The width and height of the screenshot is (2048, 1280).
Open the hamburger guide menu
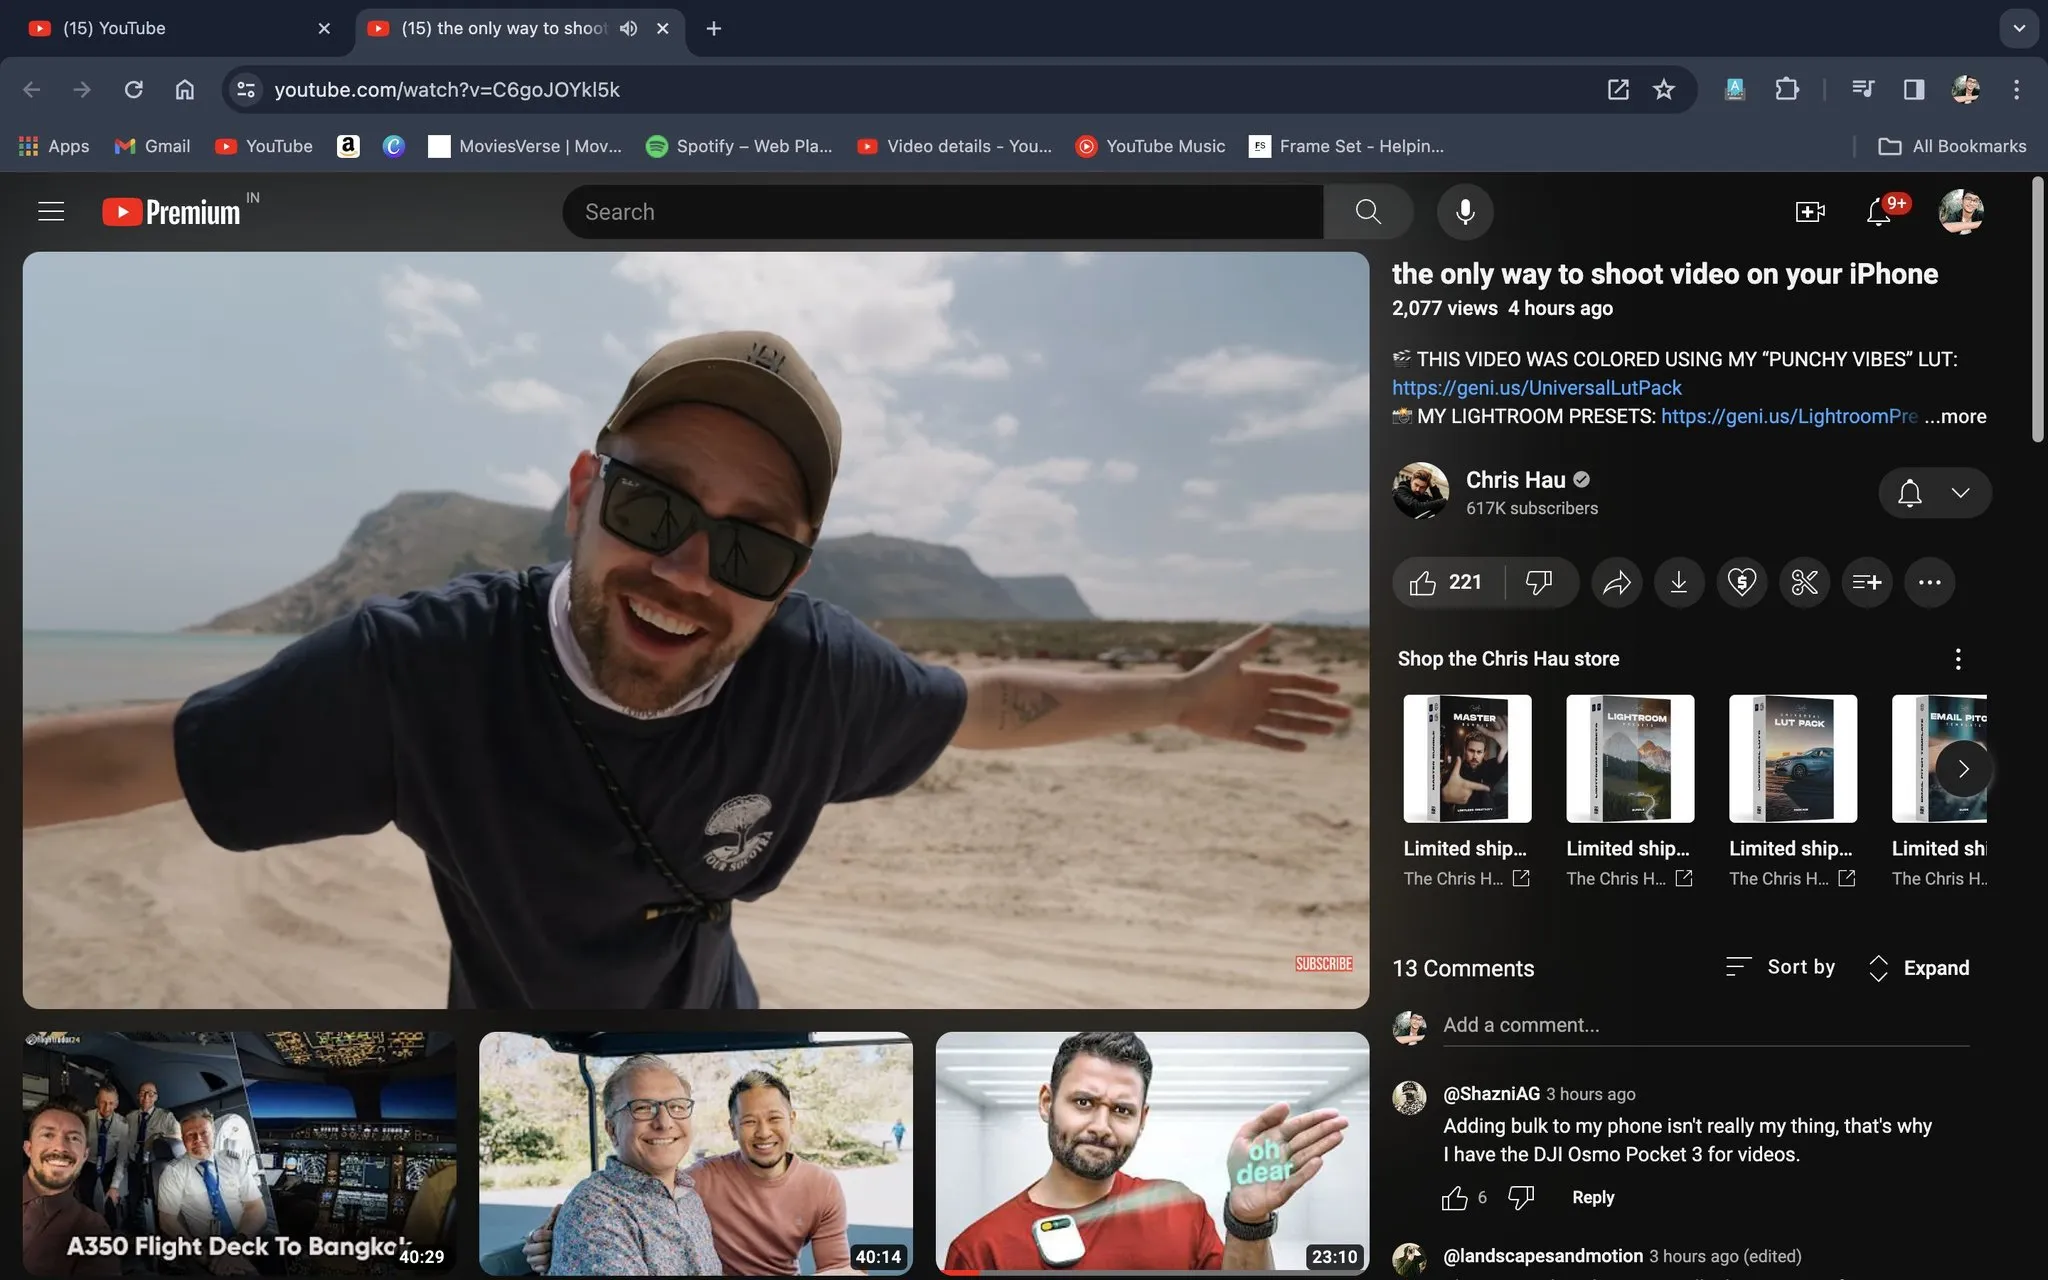coord(51,212)
